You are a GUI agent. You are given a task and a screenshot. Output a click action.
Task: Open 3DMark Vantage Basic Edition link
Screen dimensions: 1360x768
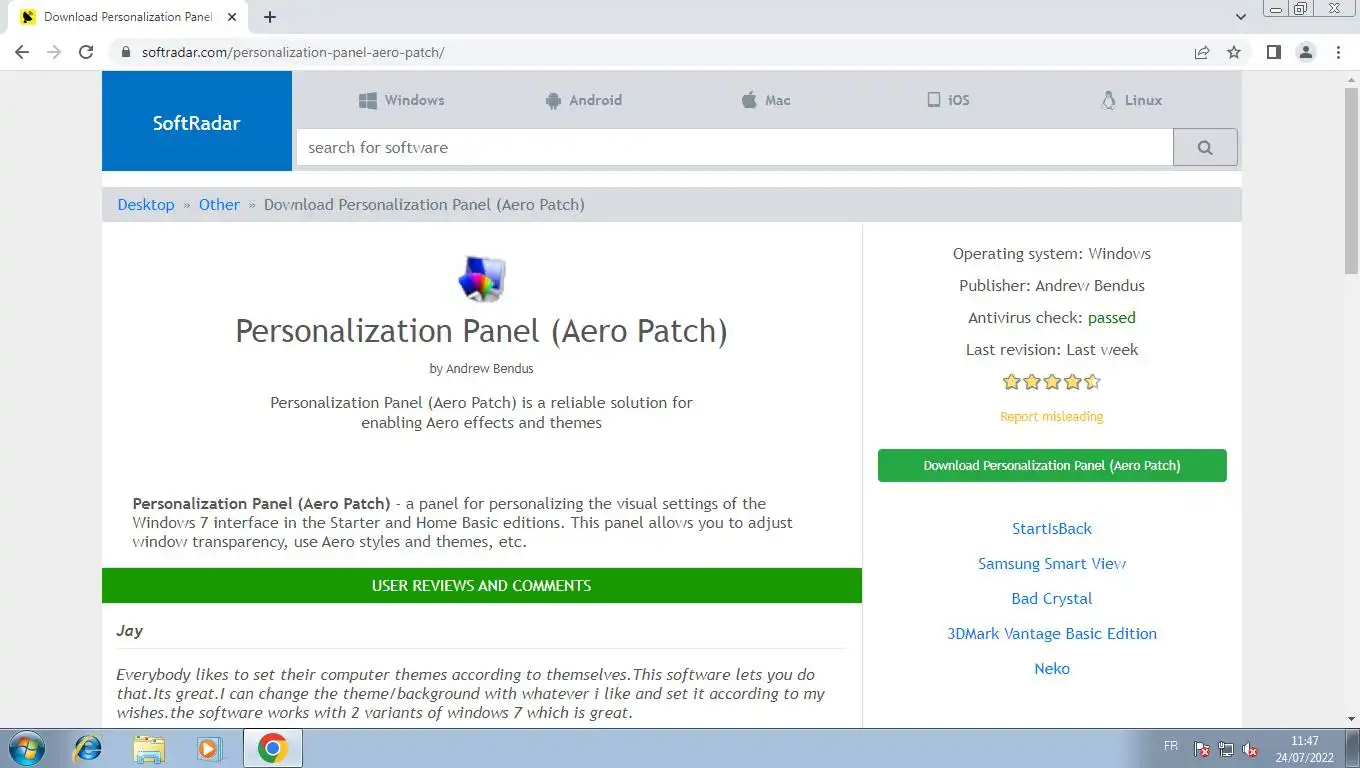tap(1052, 633)
